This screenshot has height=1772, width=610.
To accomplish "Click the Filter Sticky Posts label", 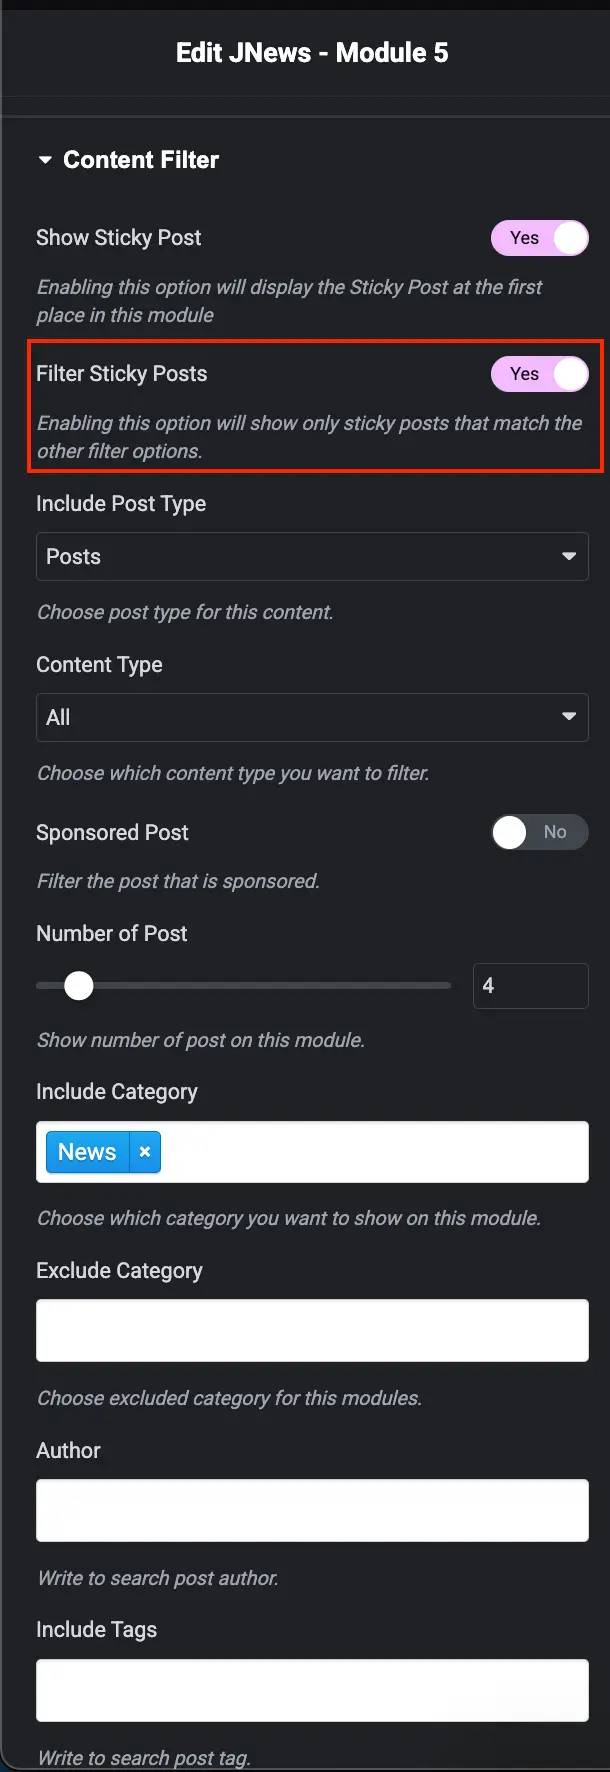I will pos(122,374).
